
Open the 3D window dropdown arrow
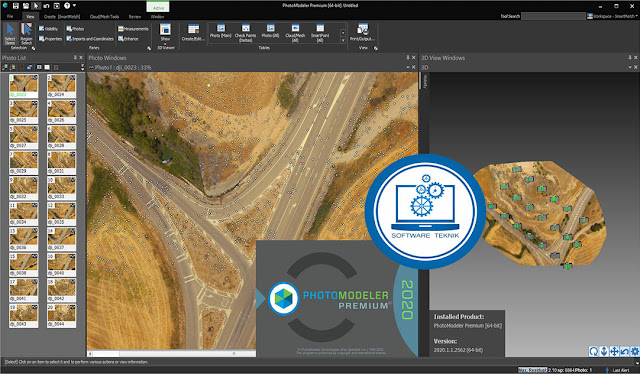pos(630,67)
